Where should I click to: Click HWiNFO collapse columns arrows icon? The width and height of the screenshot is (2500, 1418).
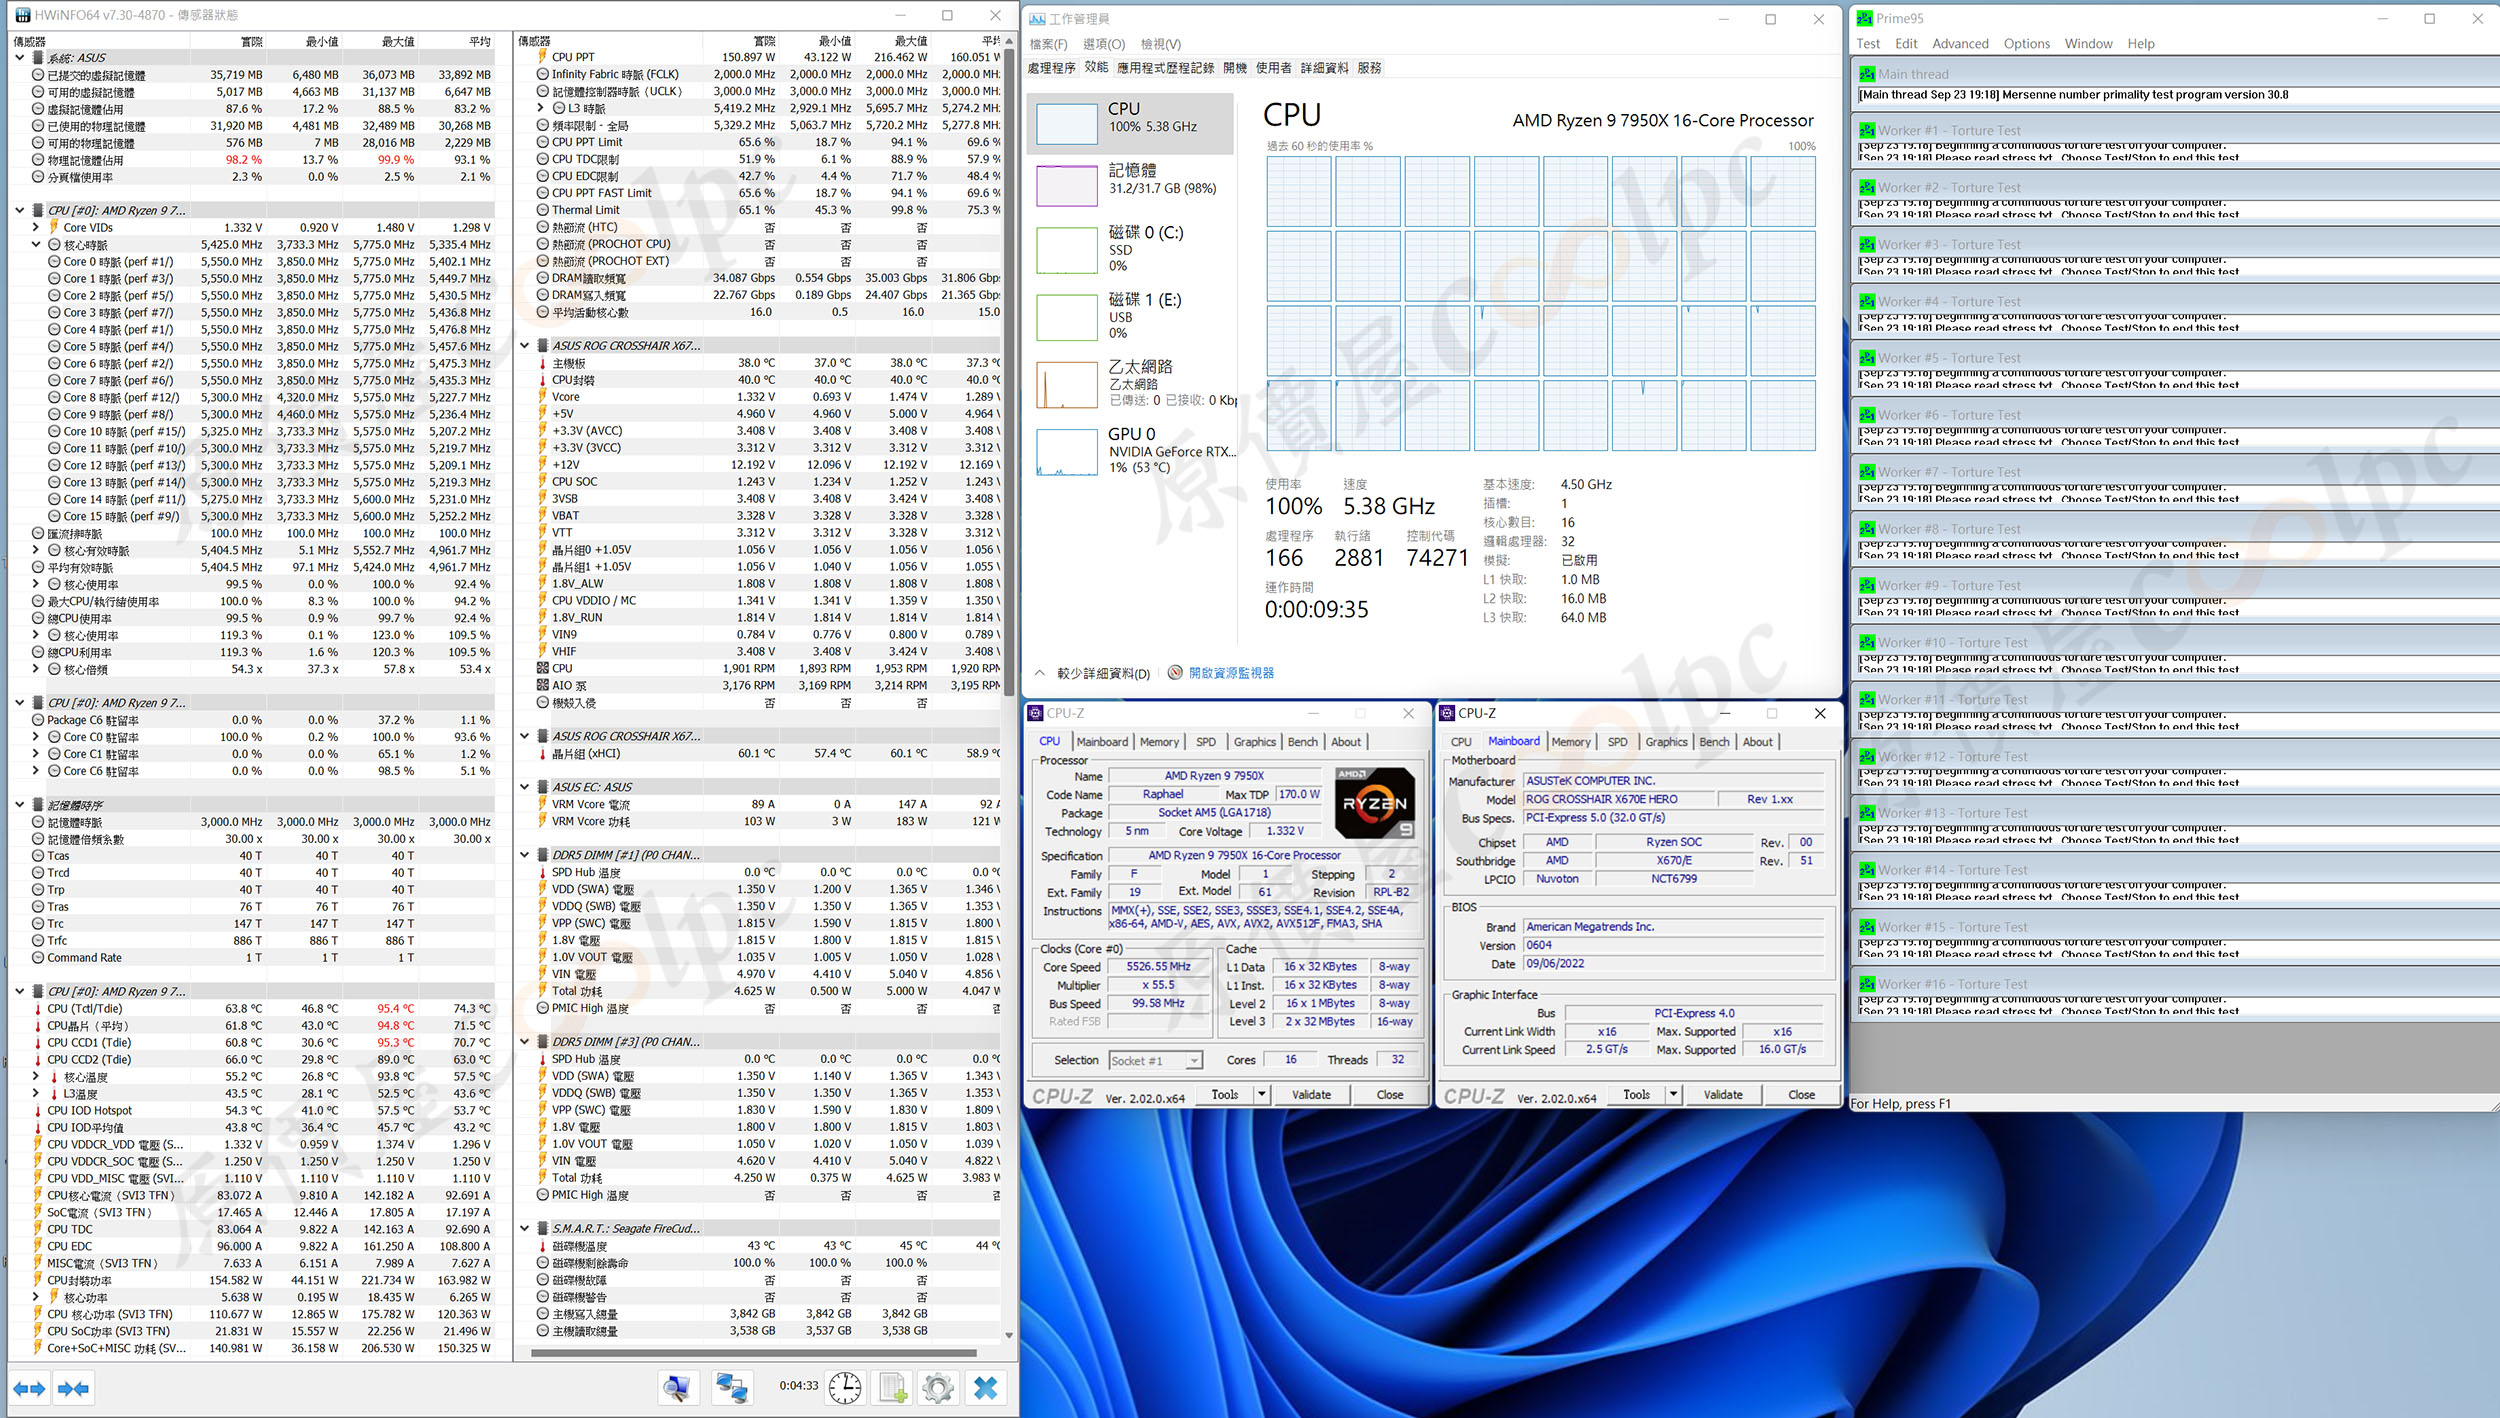pos(74,1388)
